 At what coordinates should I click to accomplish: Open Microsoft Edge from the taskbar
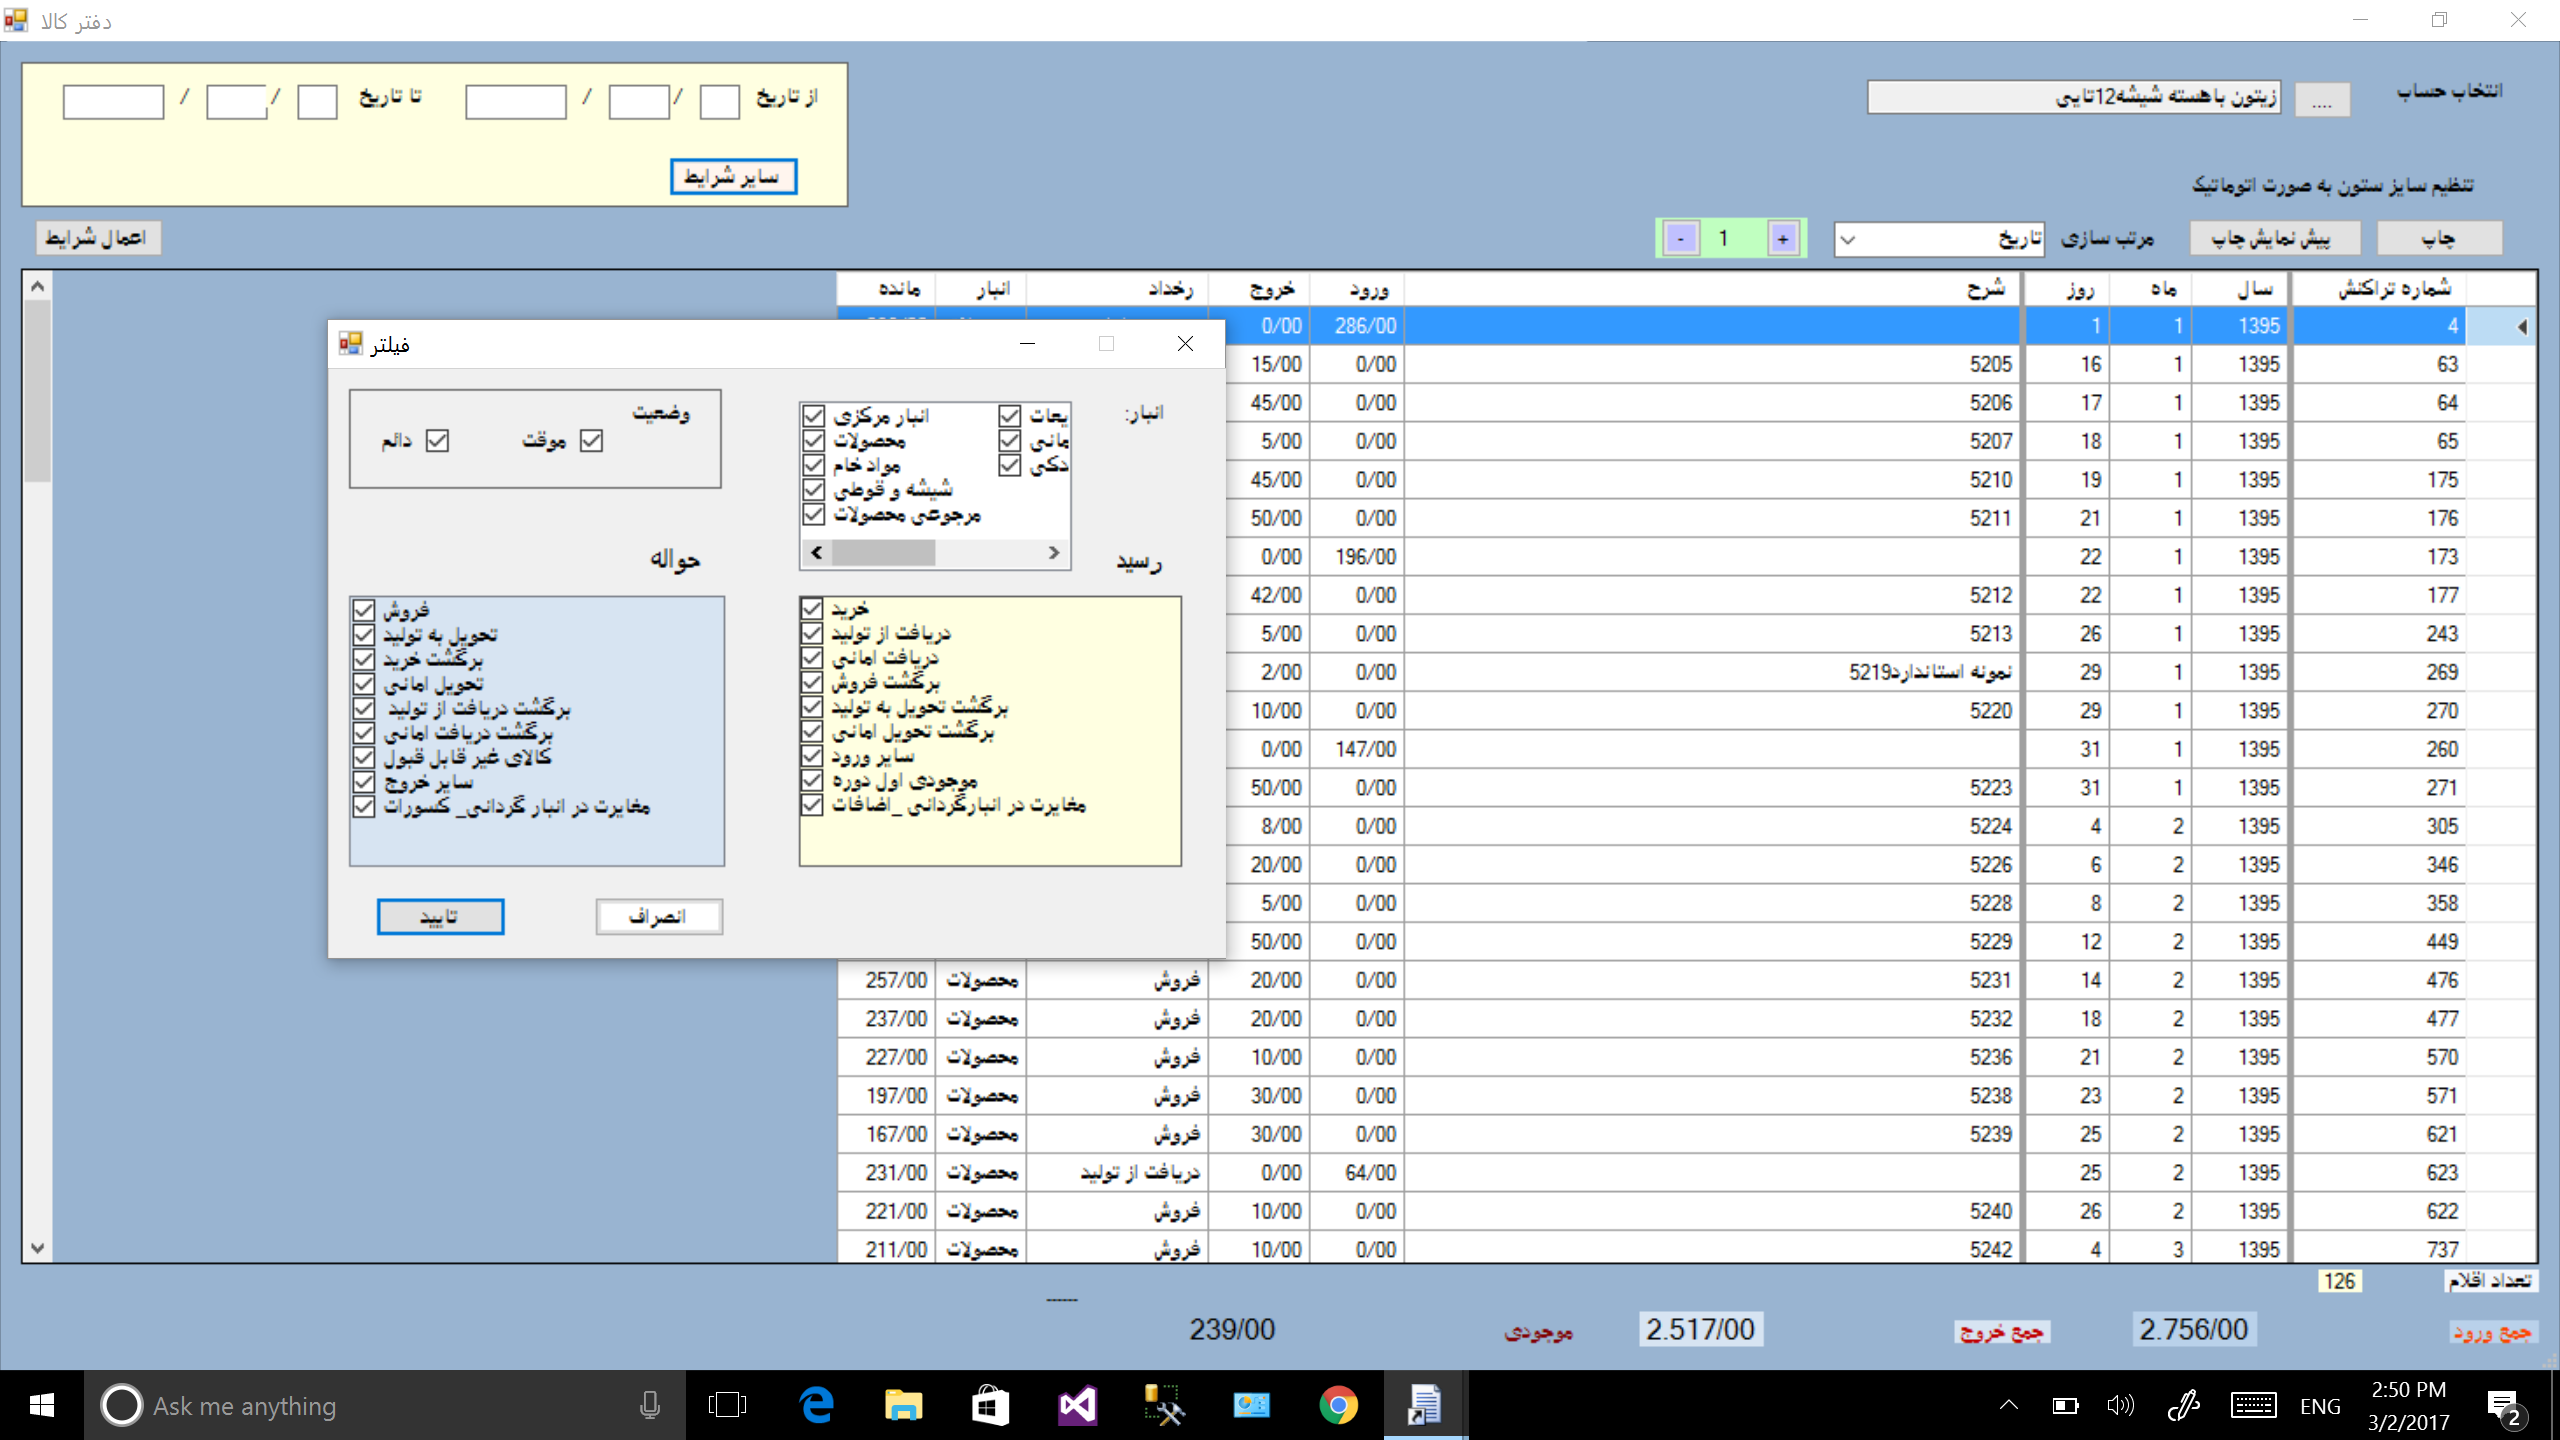pyautogui.click(x=817, y=1405)
